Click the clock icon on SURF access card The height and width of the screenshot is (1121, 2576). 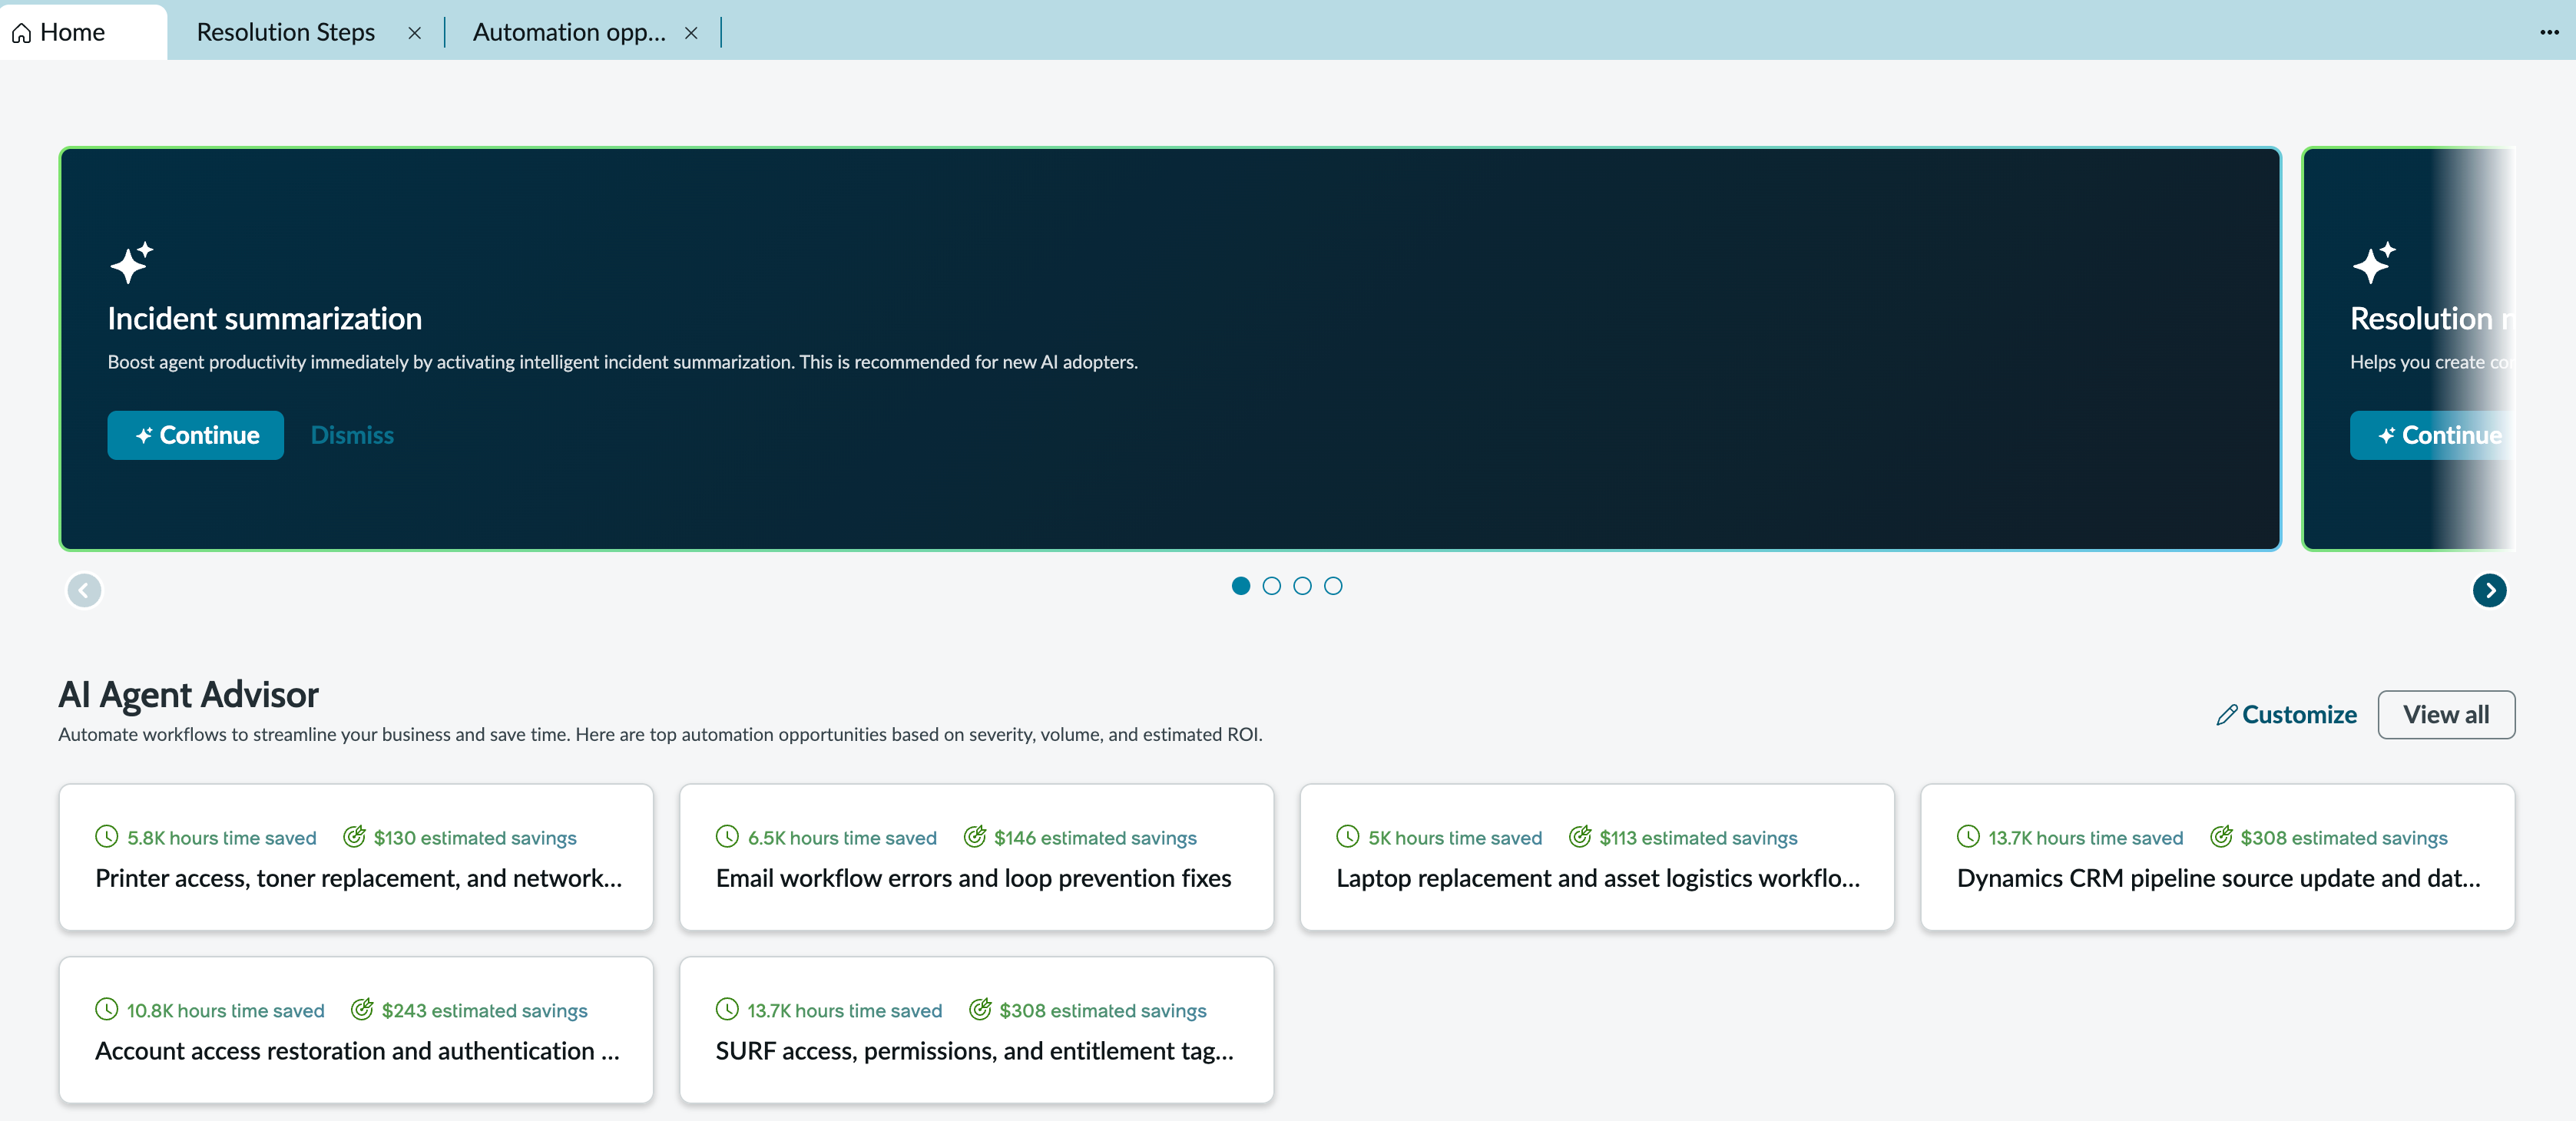coord(727,1009)
